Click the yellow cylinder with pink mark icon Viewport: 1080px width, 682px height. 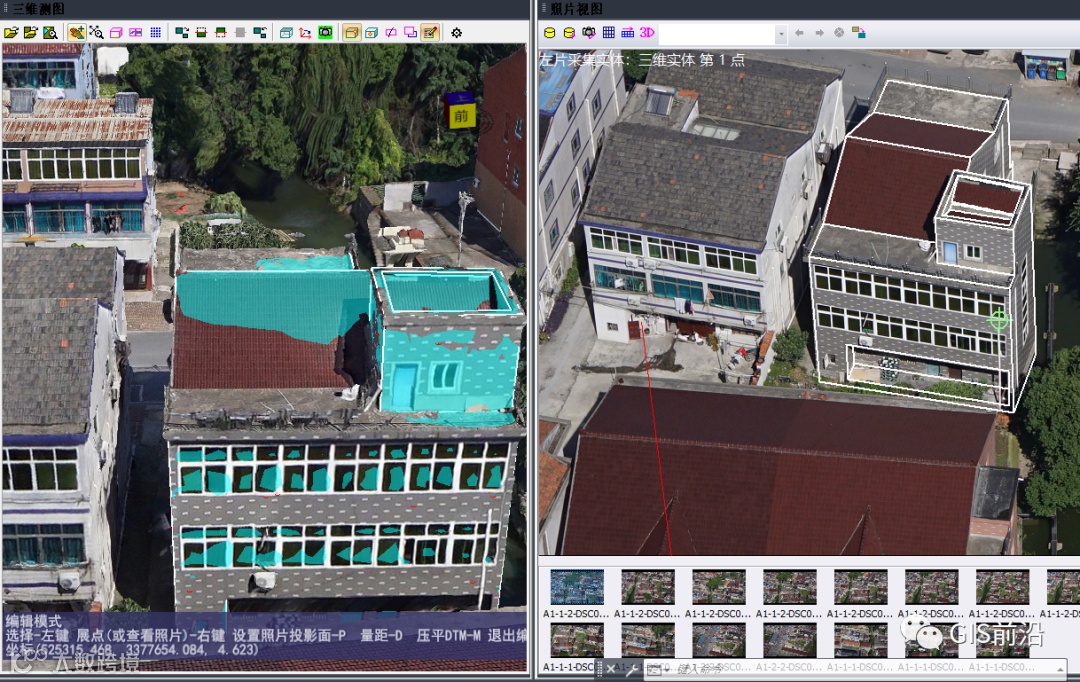569,32
